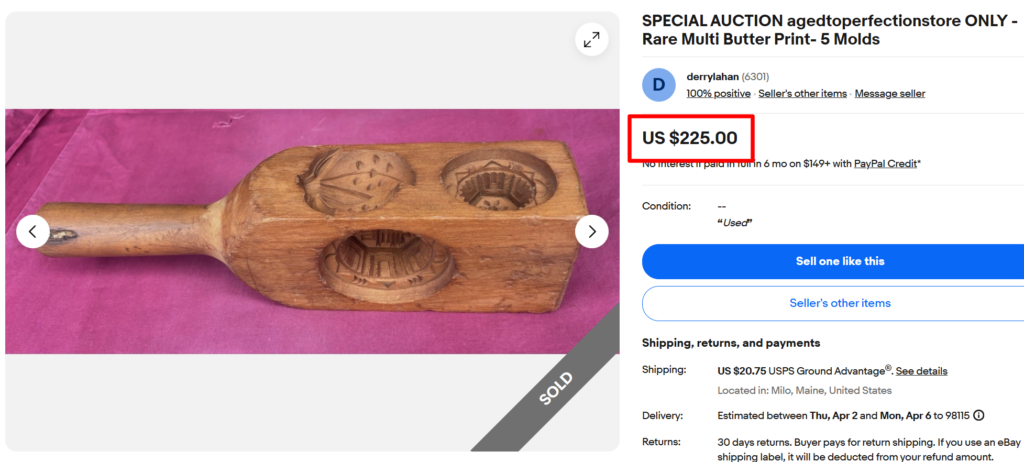Click the 'Used' condition text
This screenshot has height=462, width=1024.
pos(735,222)
